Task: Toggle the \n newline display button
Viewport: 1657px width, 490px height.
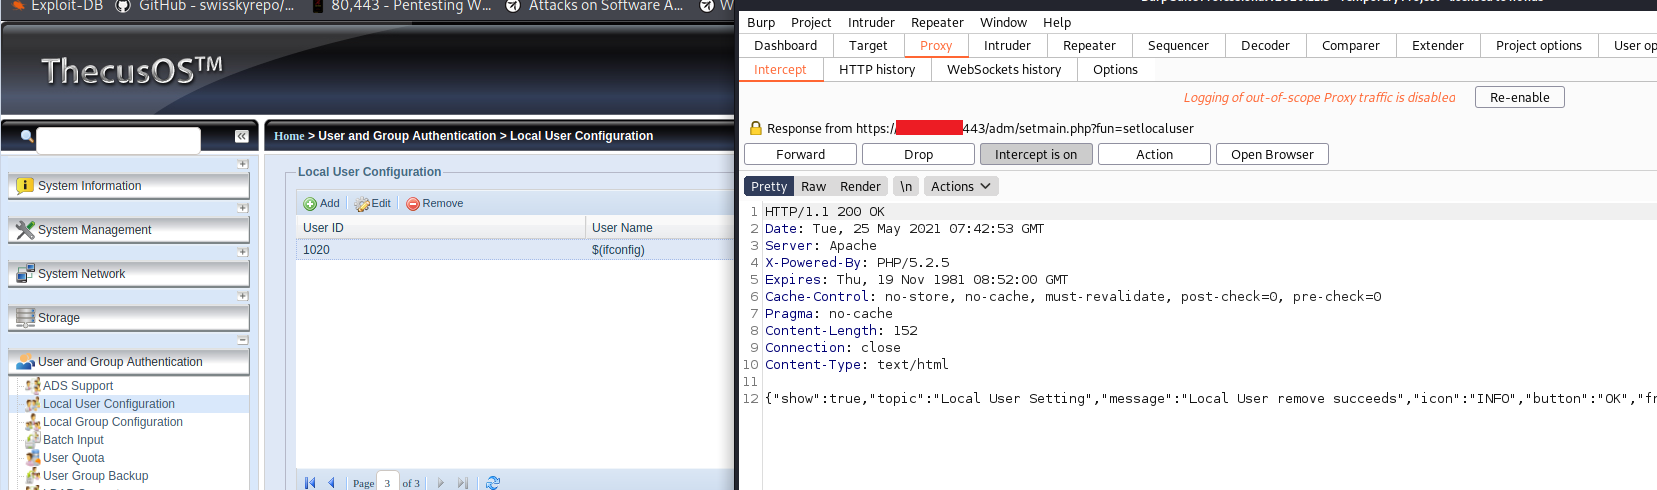Action: coord(905,187)
